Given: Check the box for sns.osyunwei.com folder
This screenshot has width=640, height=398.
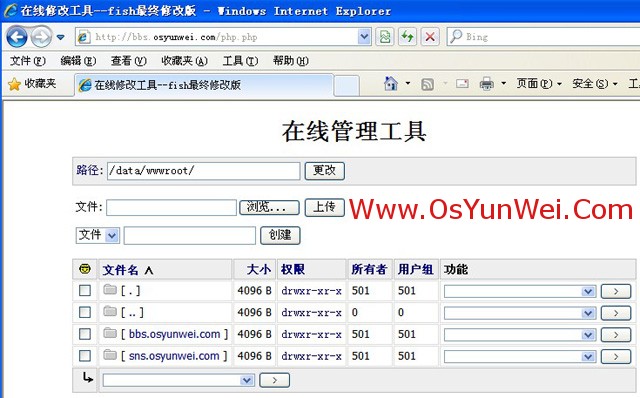Looking at the screenshot, I should pyautogui.click(x=85, y=356).
